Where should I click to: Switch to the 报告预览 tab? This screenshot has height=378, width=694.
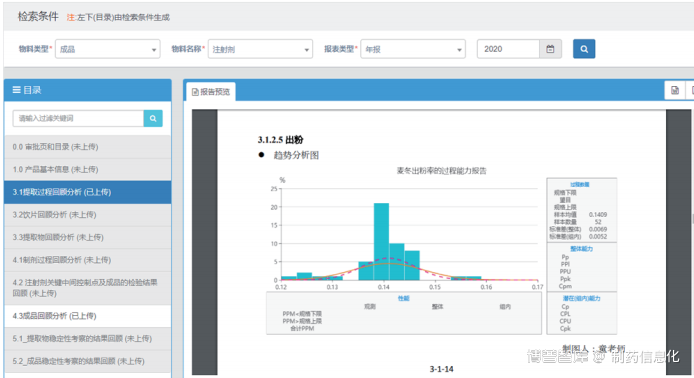(x=211, y=92)
